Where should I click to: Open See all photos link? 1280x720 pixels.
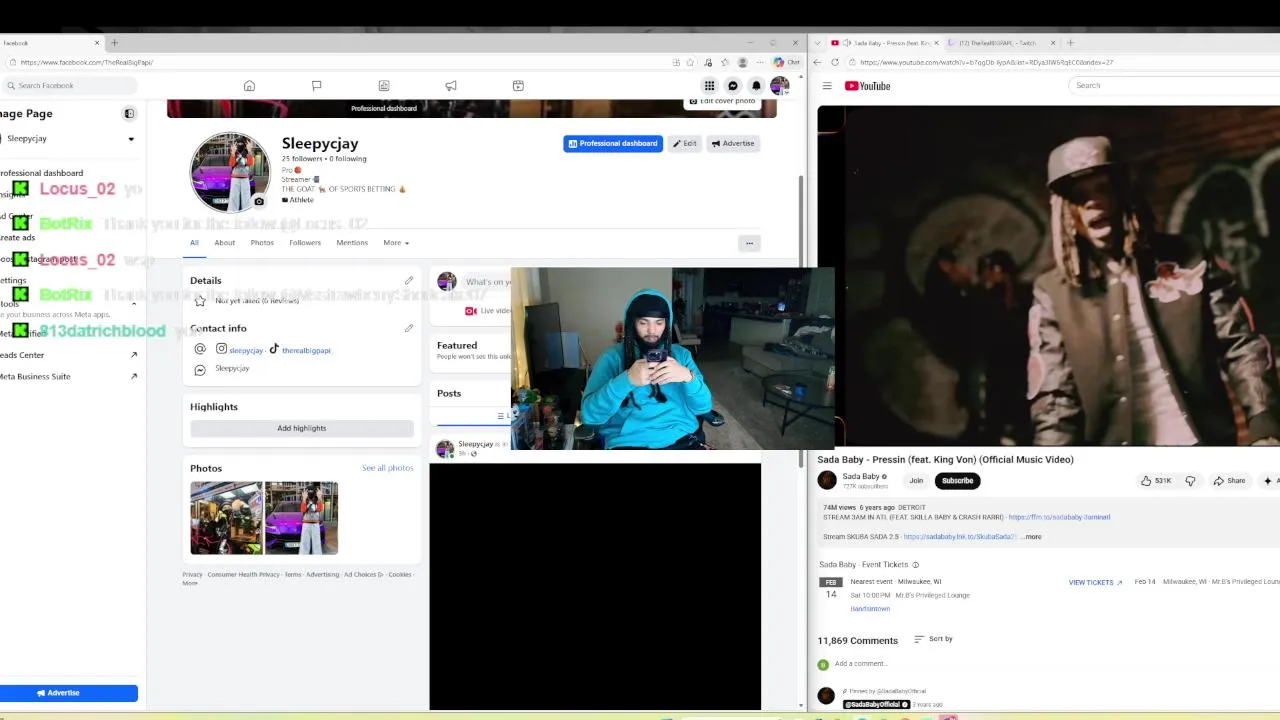pyautogui.click(x=387, y=468)
